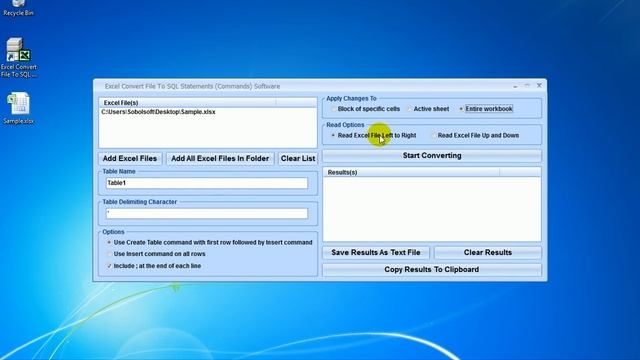
Task: Click the window title bar text
Action: [x=192, y=86]
